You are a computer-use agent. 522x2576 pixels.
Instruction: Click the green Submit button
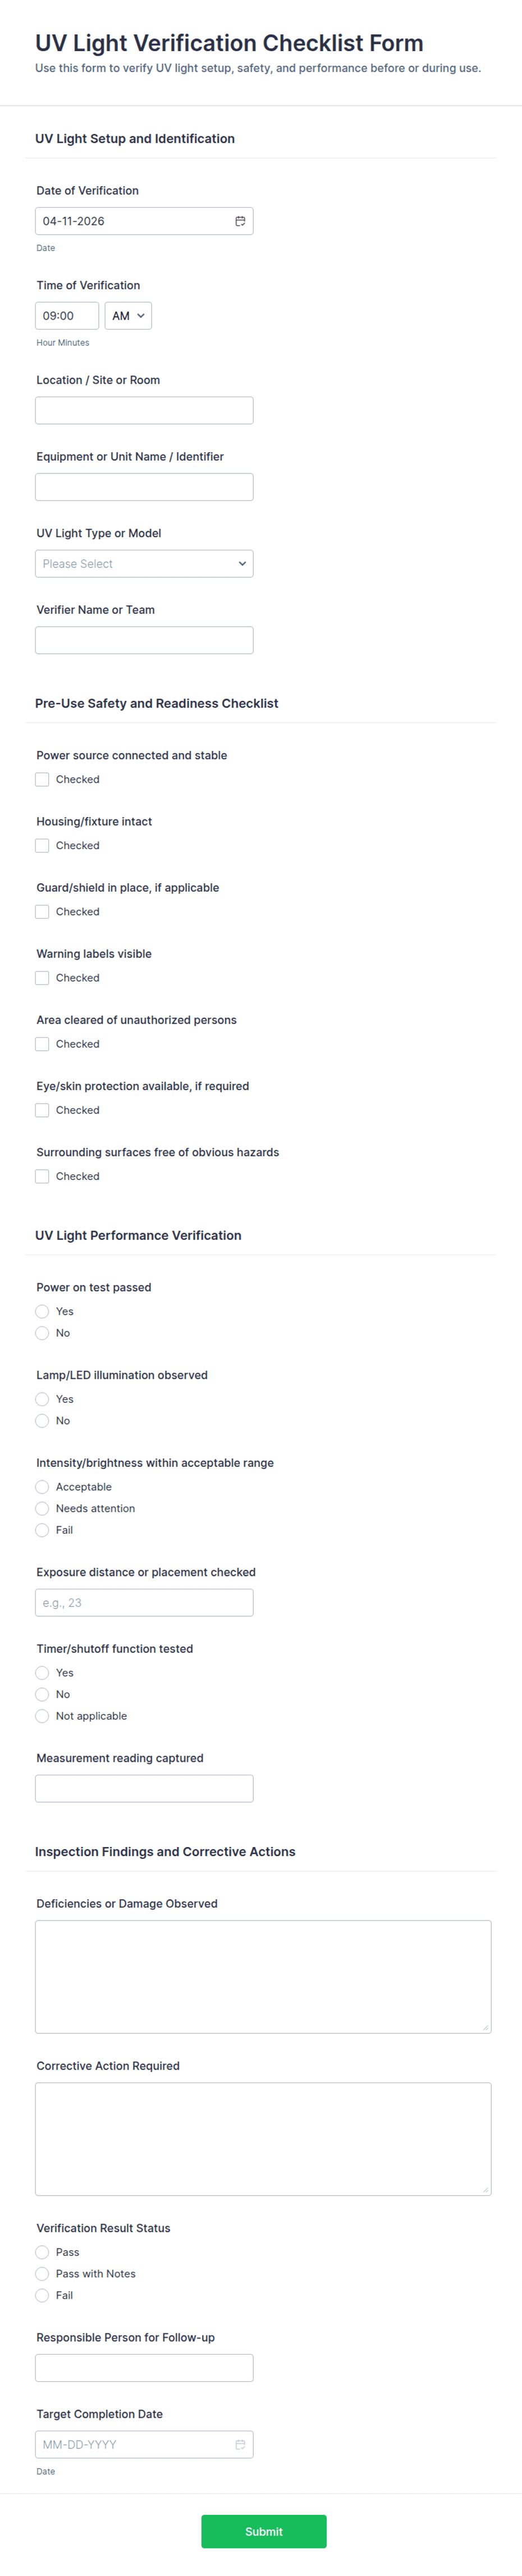pyautogui.click(x=263, y=2531)
